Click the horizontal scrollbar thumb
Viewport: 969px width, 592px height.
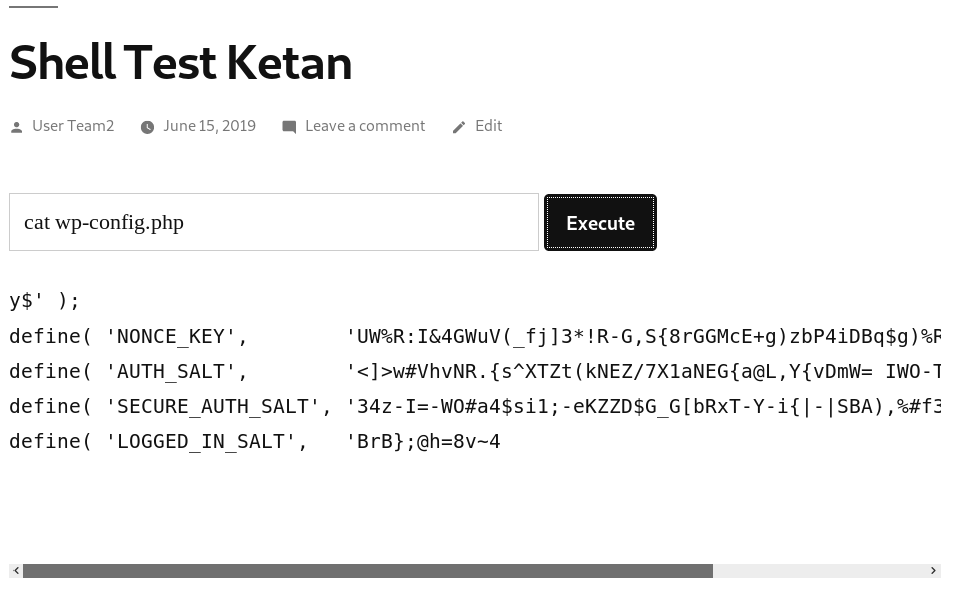point(368,570)
